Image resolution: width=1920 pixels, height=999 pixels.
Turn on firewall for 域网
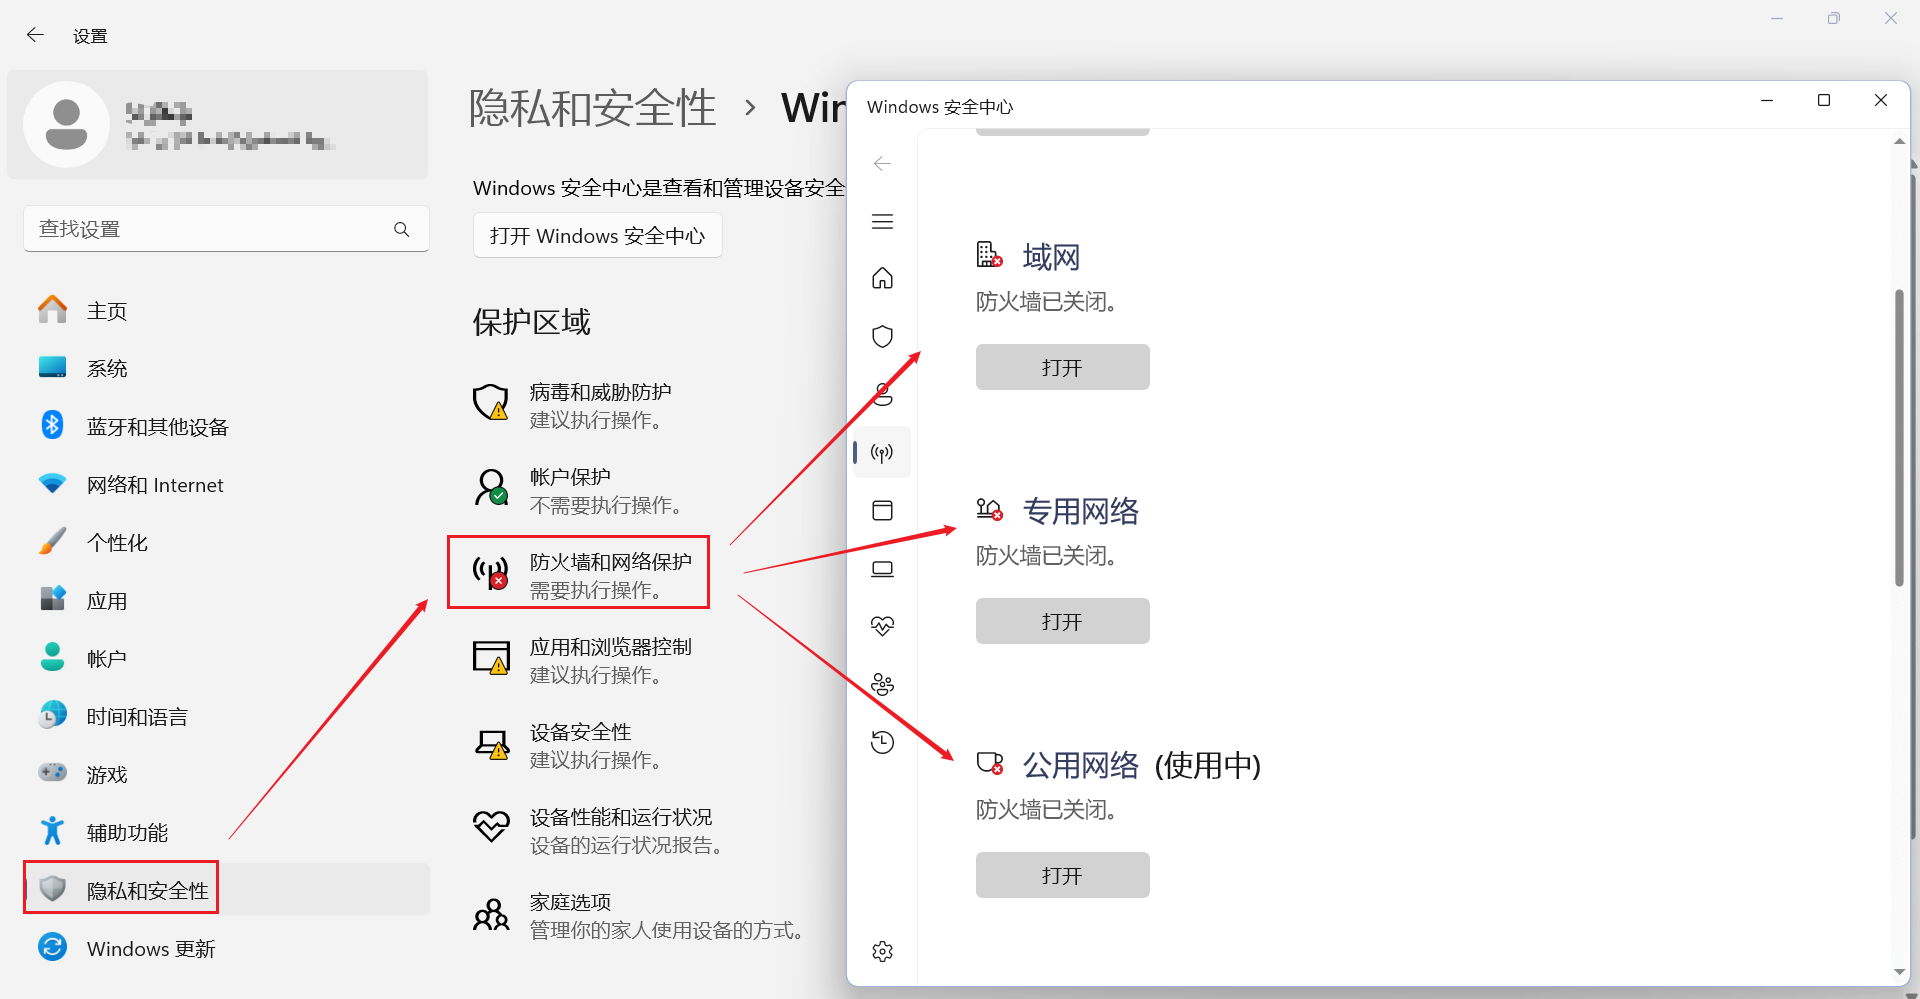click(x=1062, y=367)
